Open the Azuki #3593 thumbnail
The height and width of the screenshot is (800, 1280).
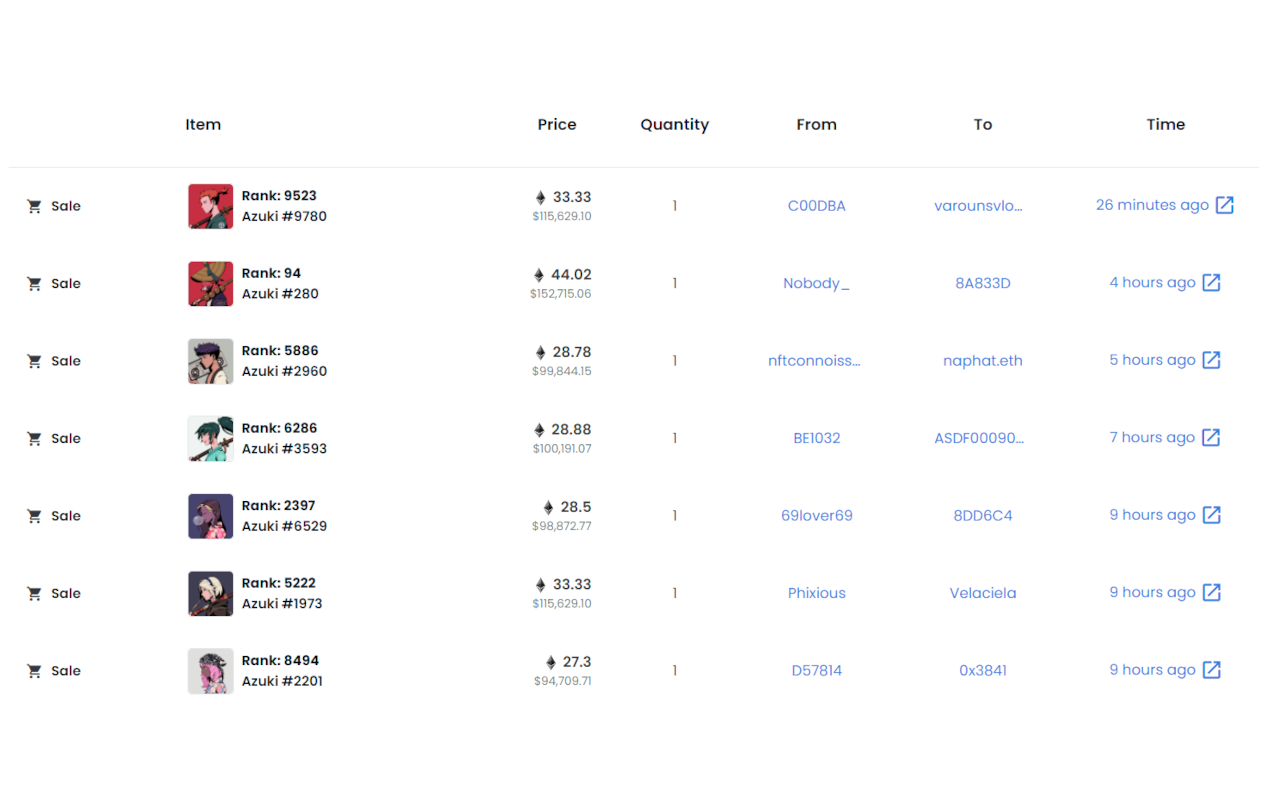[x=211, y=439]
